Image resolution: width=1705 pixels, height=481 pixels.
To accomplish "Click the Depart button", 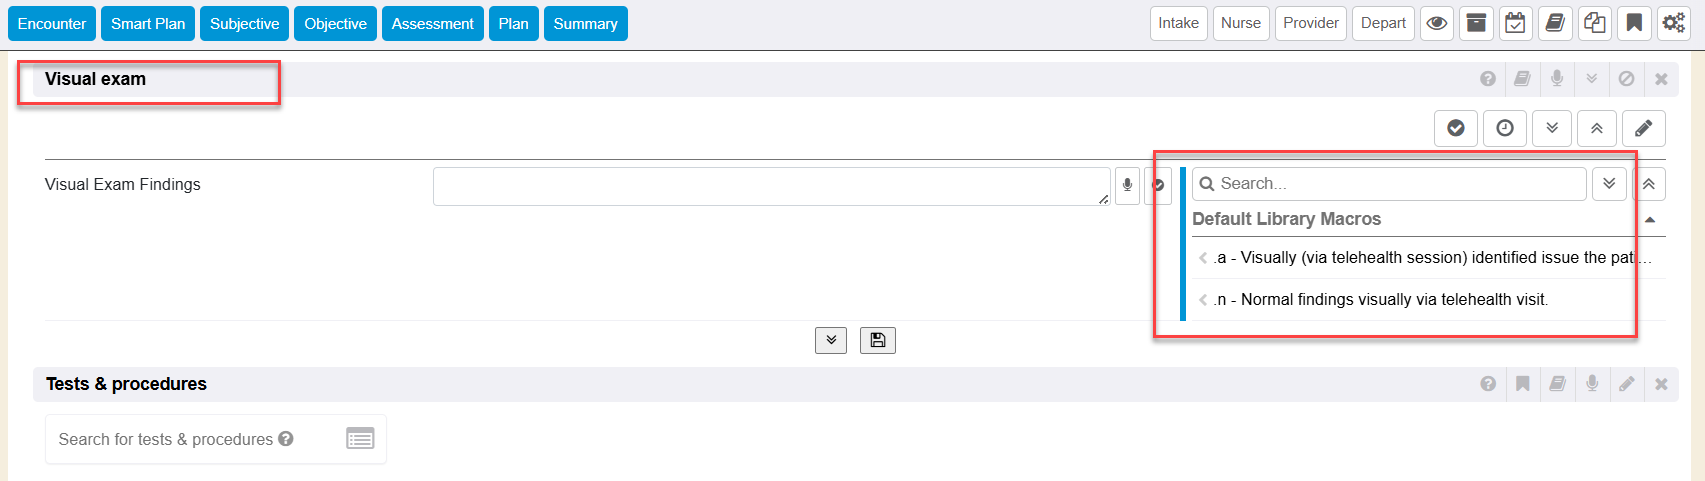I will 1383,23.
